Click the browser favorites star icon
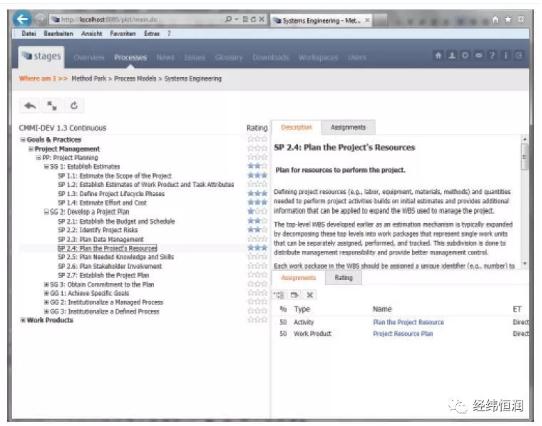 508,20
